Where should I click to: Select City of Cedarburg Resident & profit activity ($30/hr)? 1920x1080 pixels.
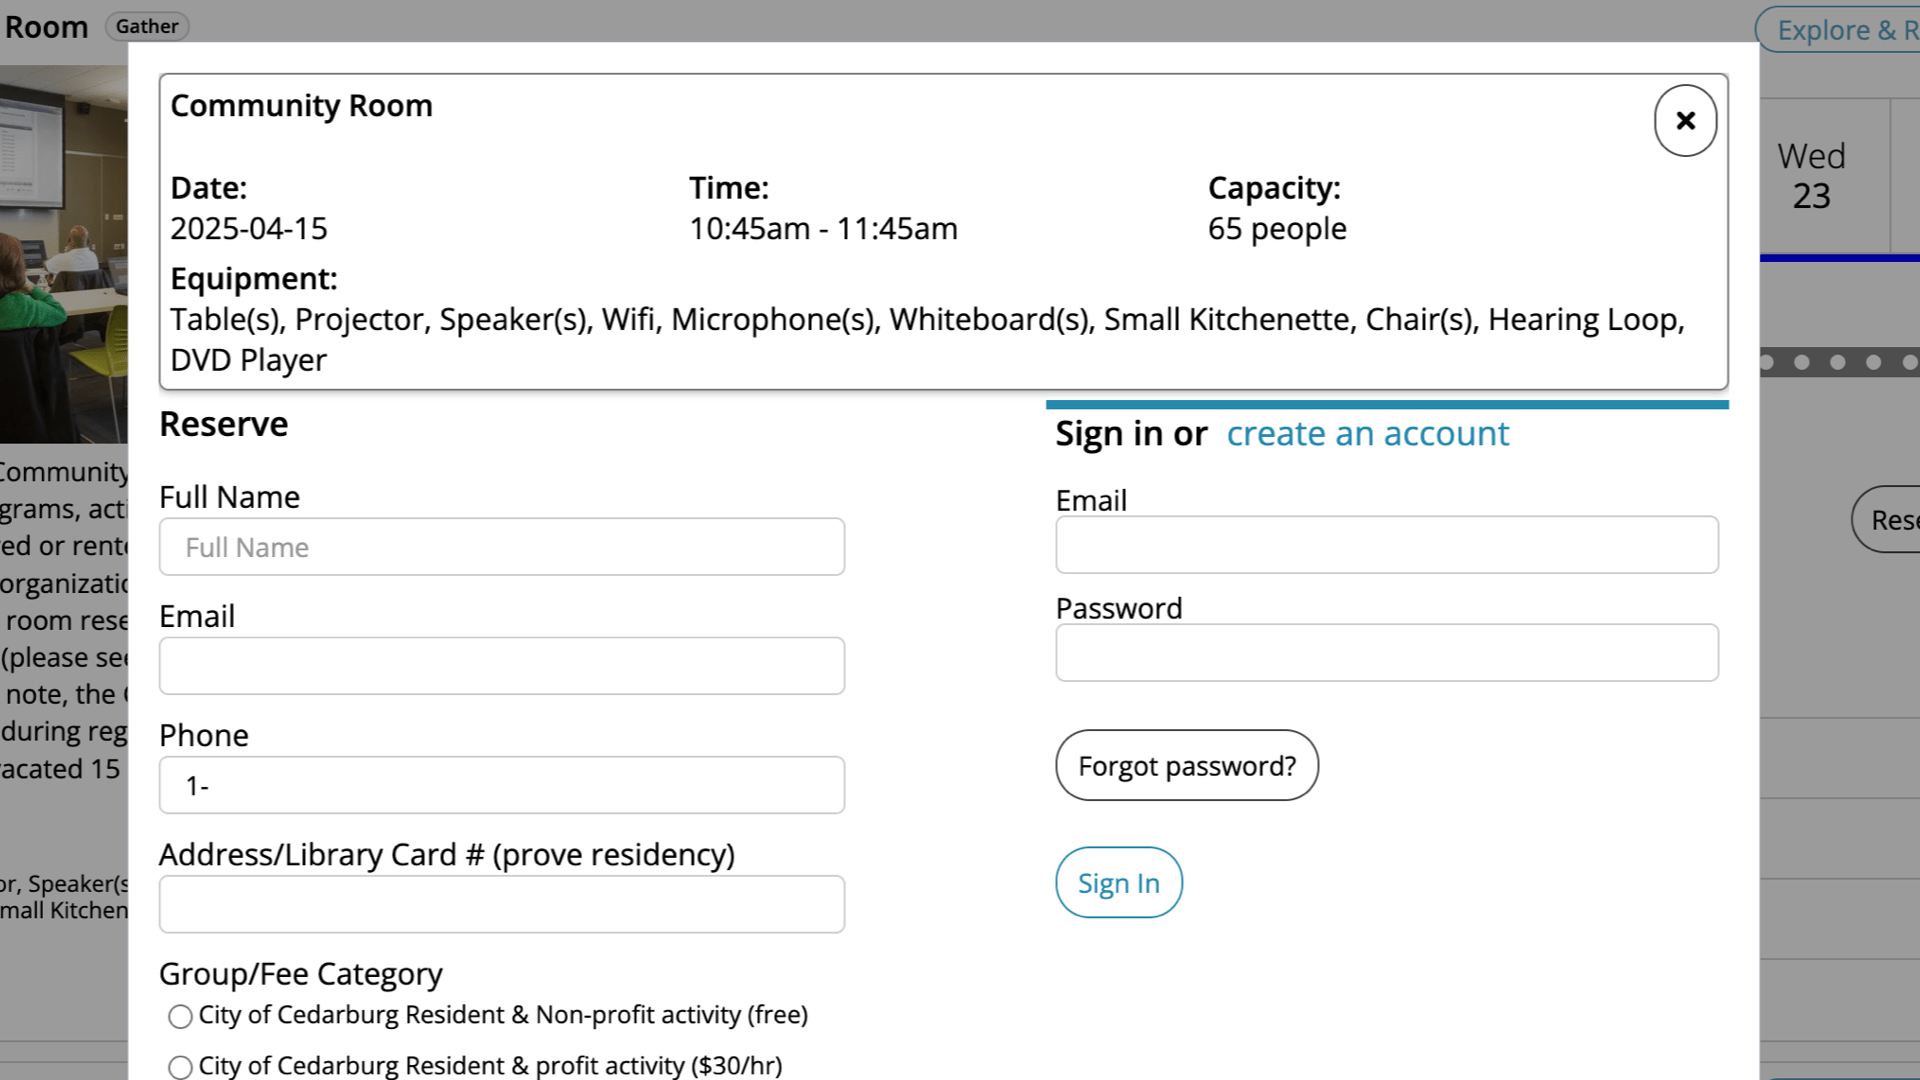pyautogui.click(x=181, y=1066)
